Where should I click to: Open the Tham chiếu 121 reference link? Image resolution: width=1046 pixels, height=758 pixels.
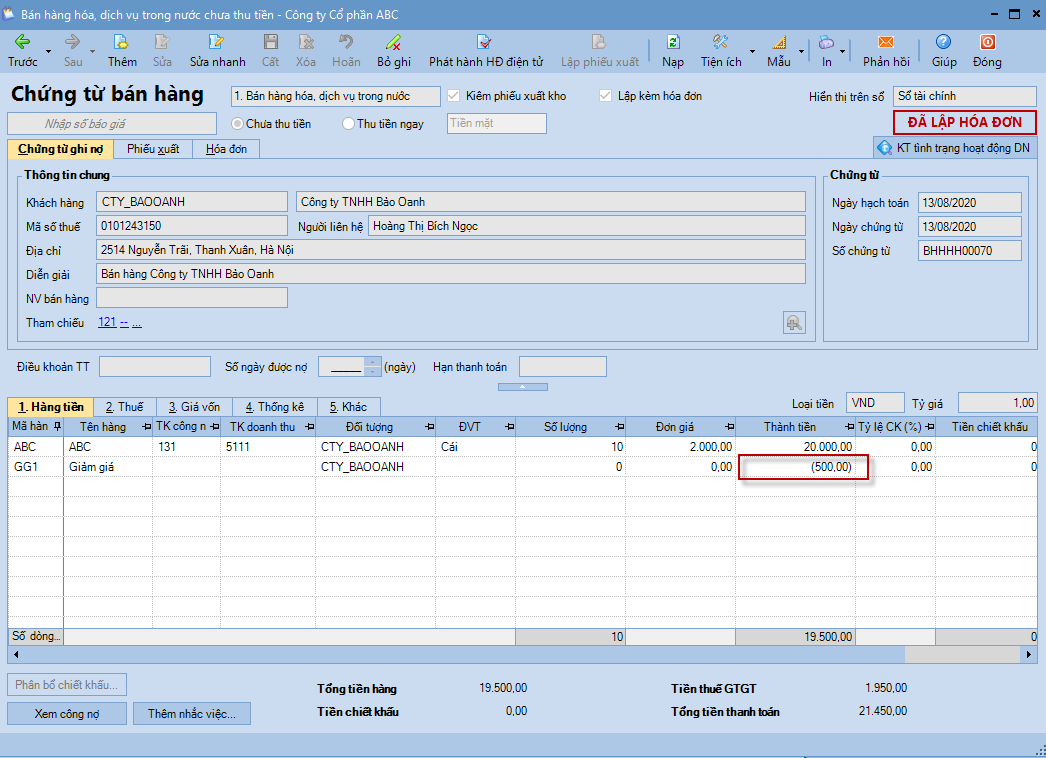coord(107,322)
